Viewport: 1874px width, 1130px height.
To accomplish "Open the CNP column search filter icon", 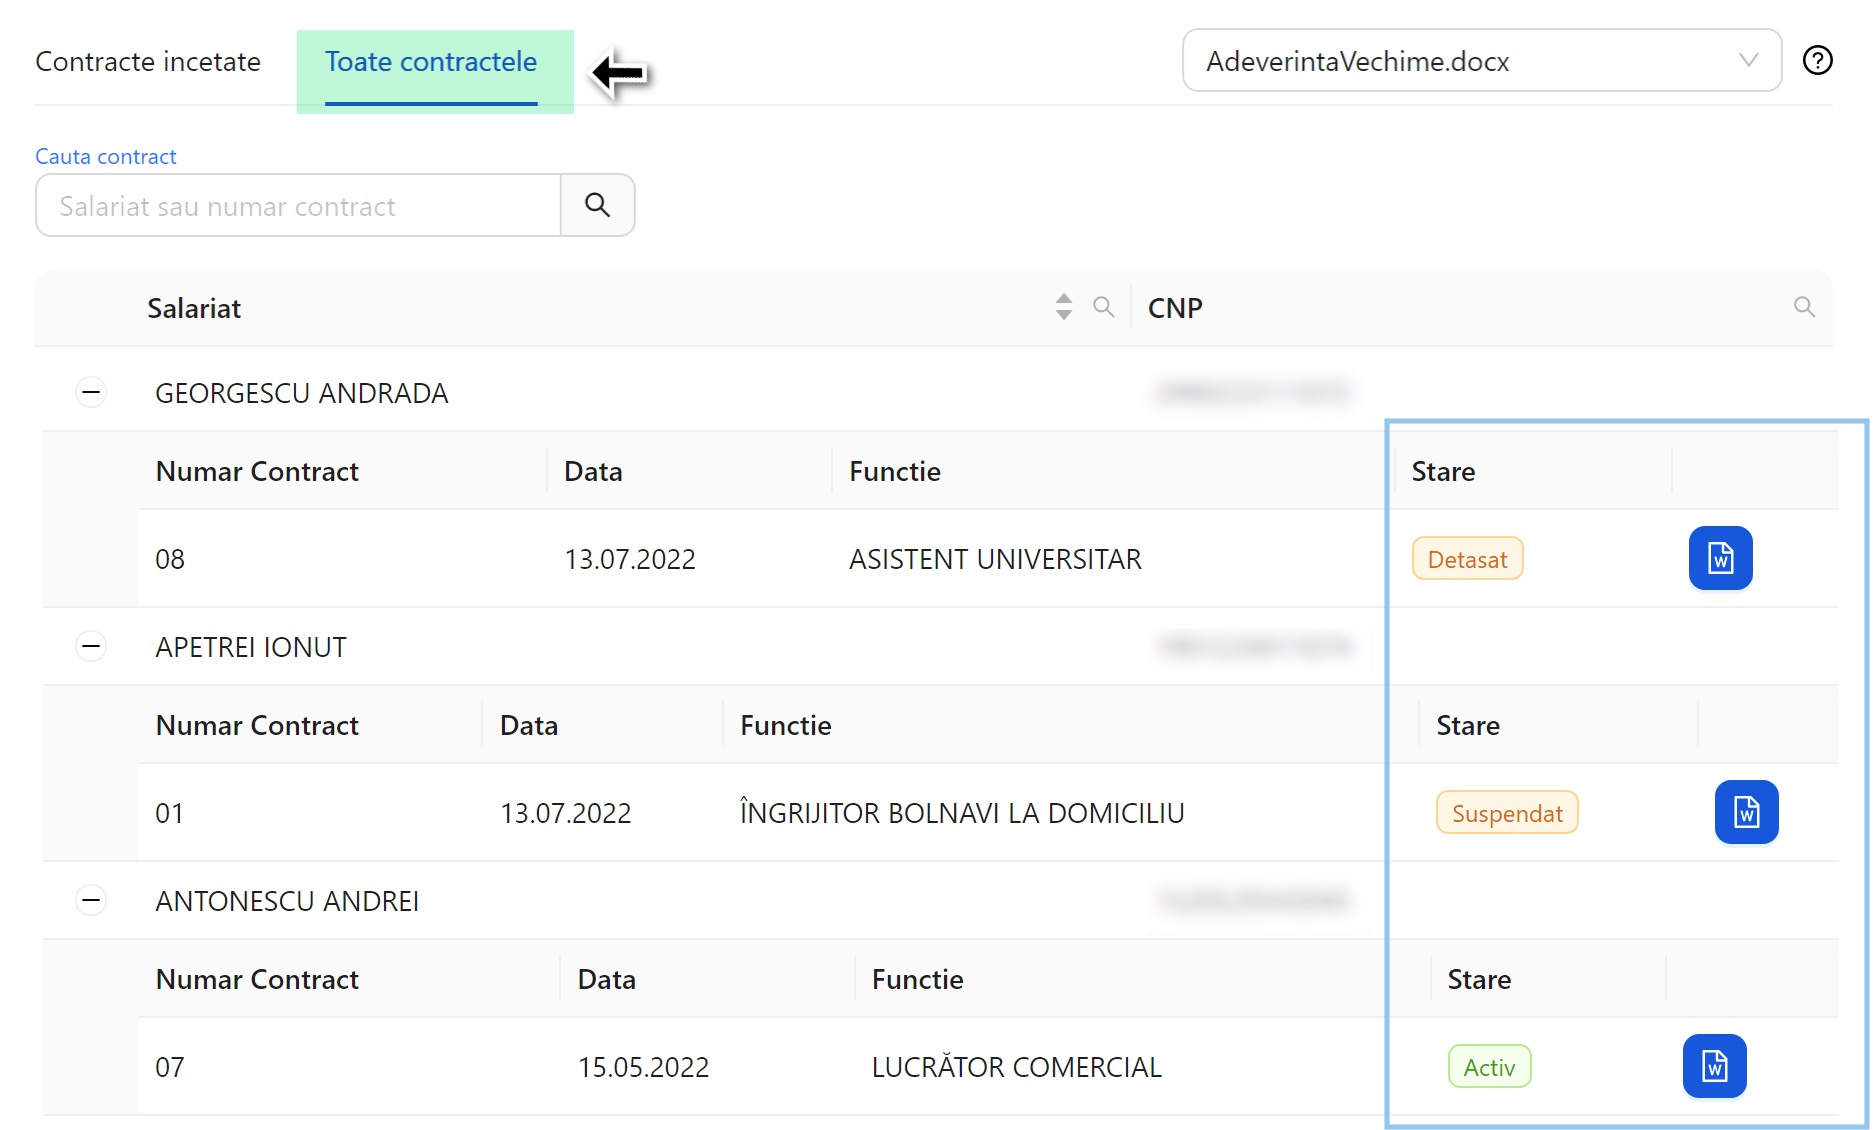I will click(1803, 307).
